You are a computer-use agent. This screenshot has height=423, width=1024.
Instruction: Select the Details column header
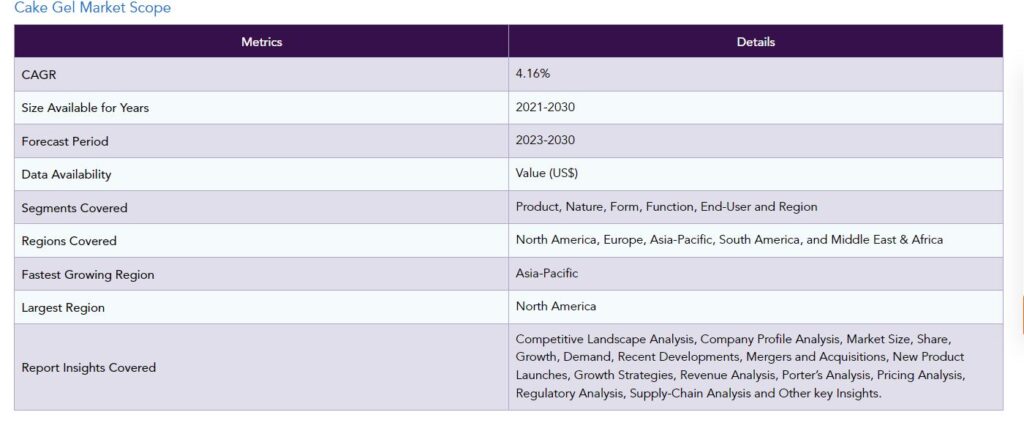coord(756,42)
